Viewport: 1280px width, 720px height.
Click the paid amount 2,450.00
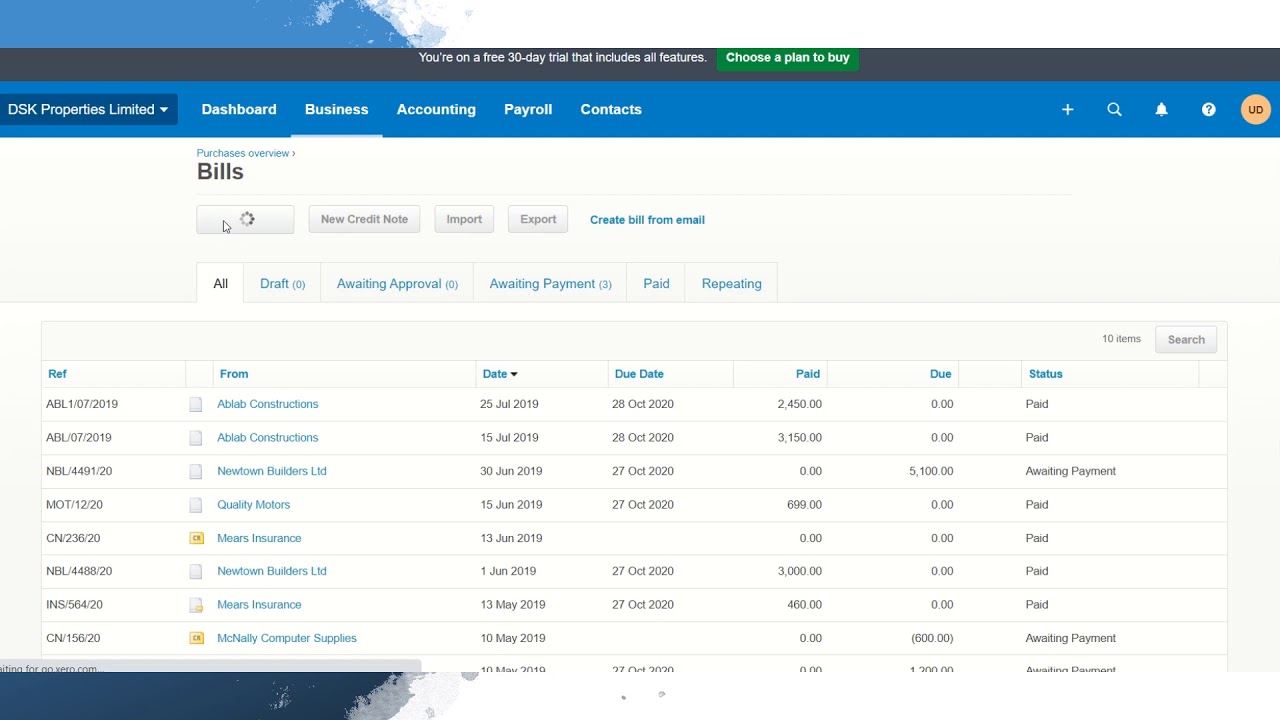(x=799, y=404)
